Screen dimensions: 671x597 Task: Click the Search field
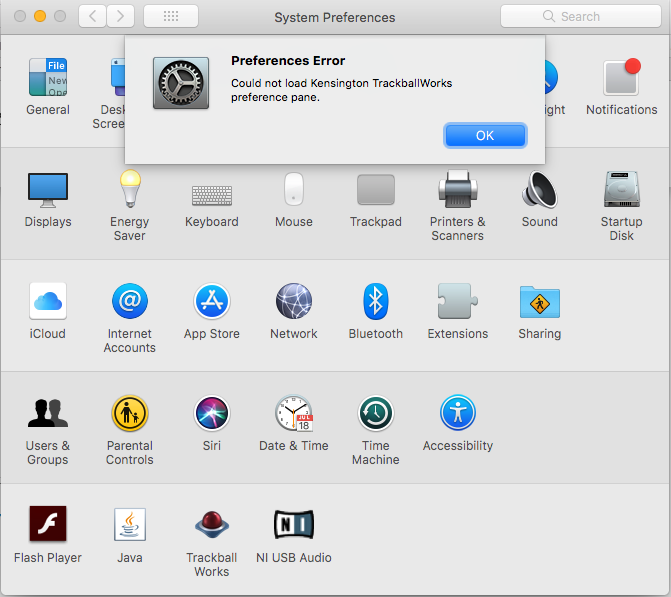pos(581,16)
